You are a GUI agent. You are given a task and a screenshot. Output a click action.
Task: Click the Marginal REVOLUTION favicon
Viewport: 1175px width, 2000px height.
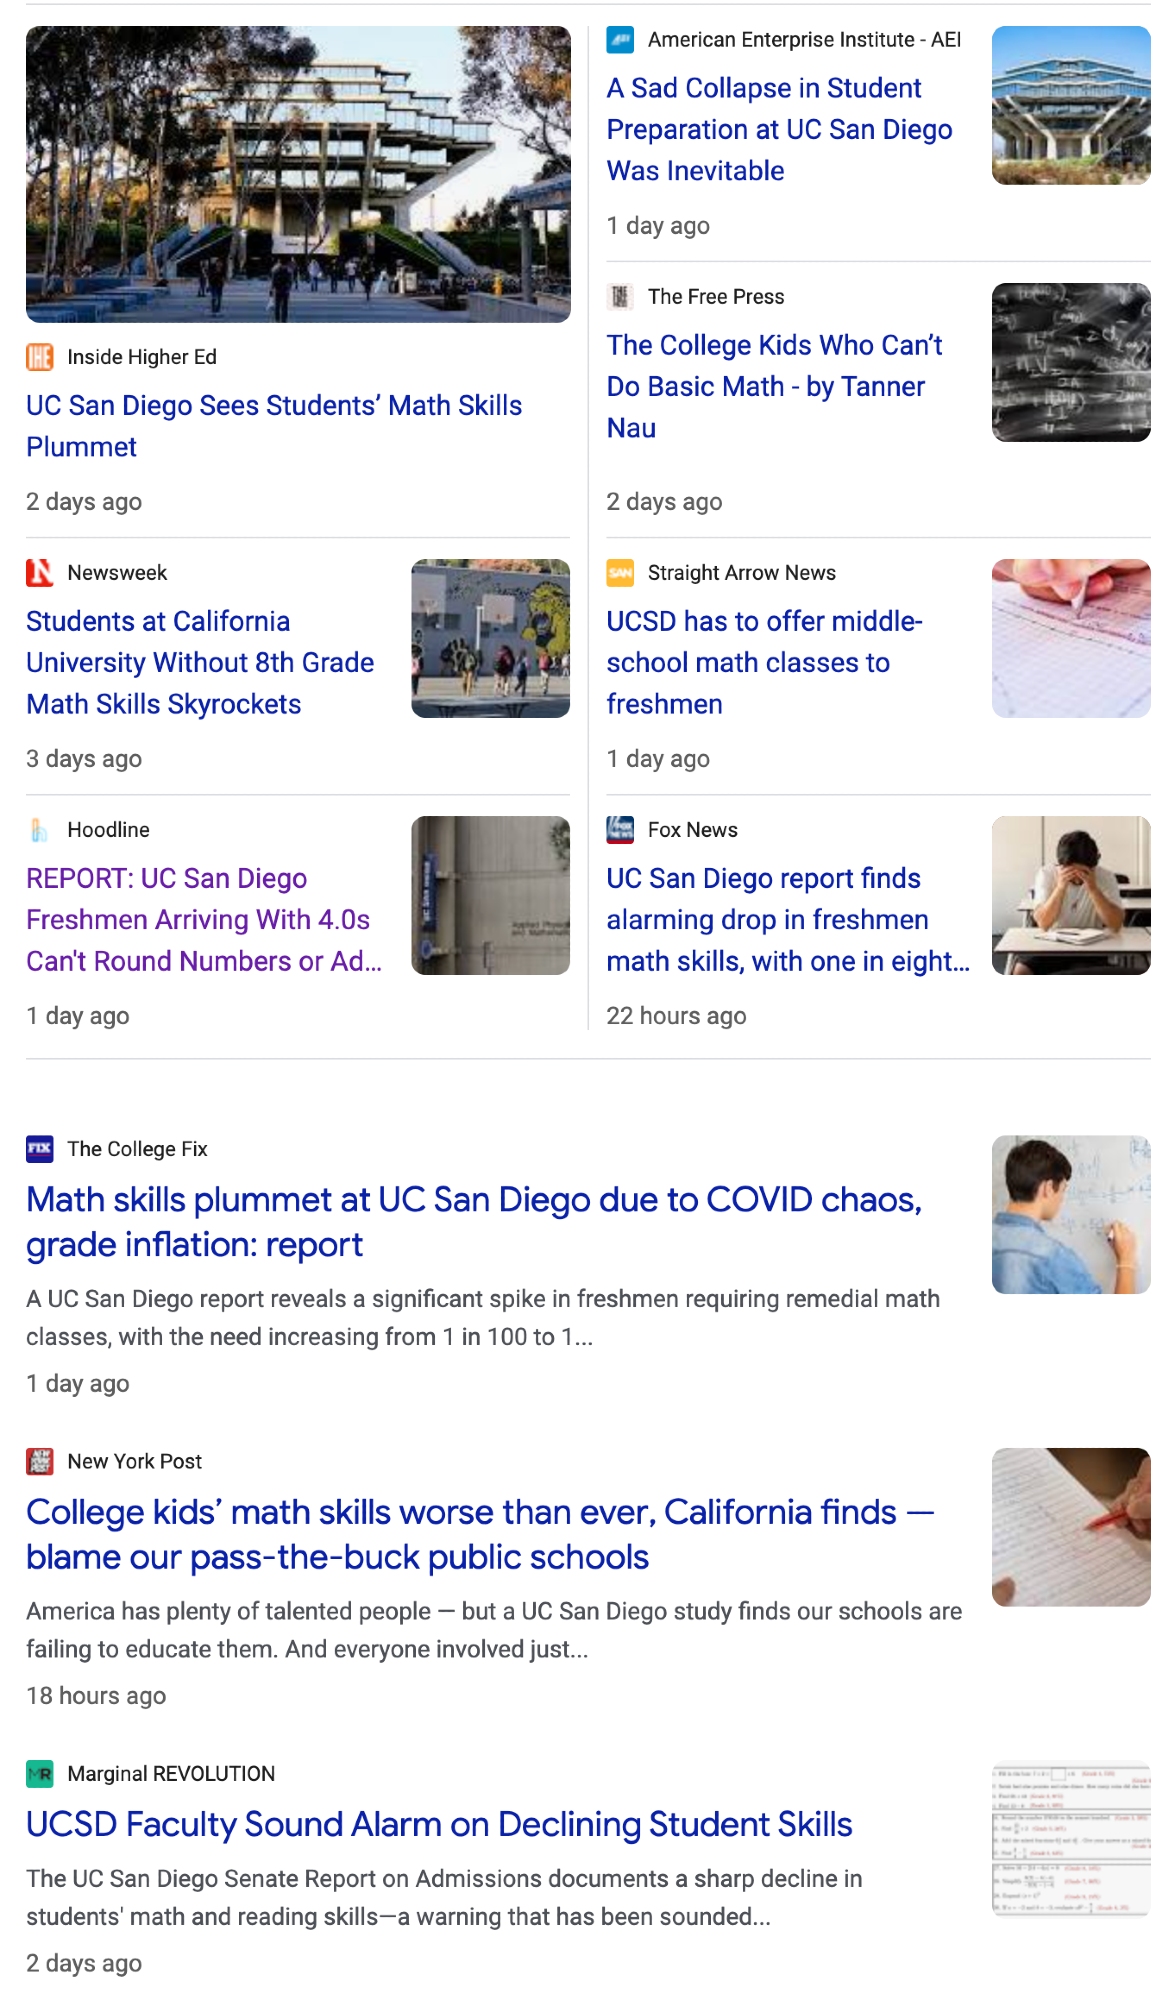coord(40,1774)
